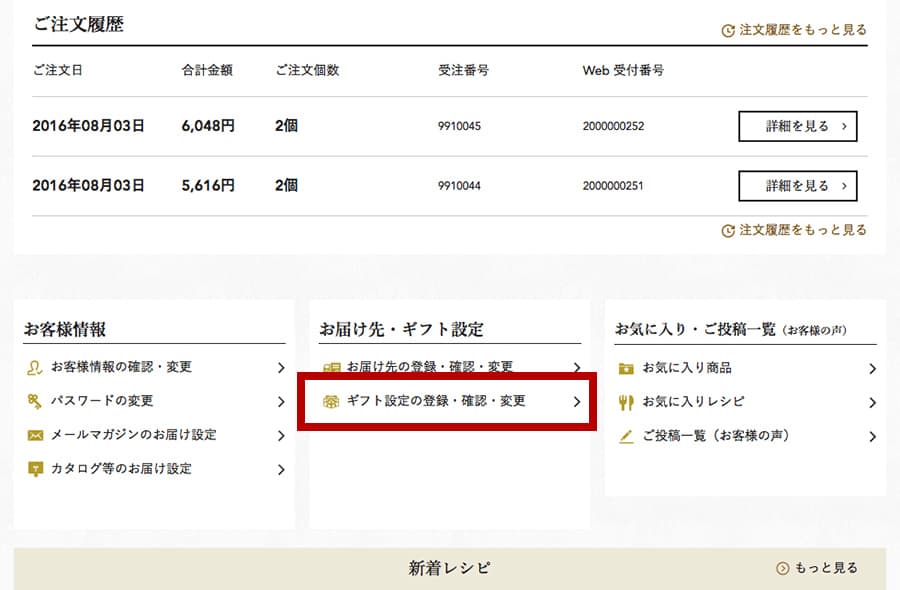Click the key icon for パスワードの変更
This screenshot has width=900, height=590.
35,401
